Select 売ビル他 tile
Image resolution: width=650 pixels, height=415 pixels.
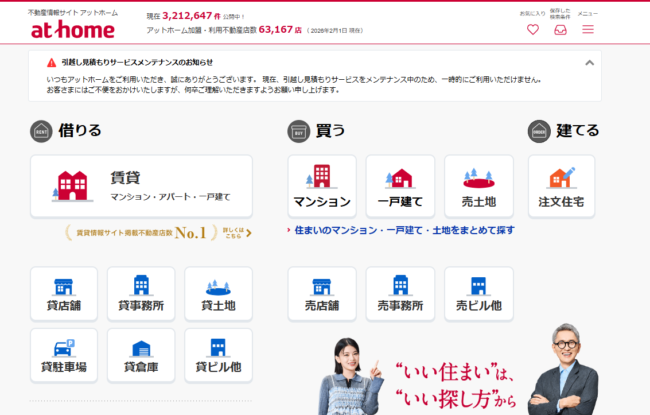479,294
